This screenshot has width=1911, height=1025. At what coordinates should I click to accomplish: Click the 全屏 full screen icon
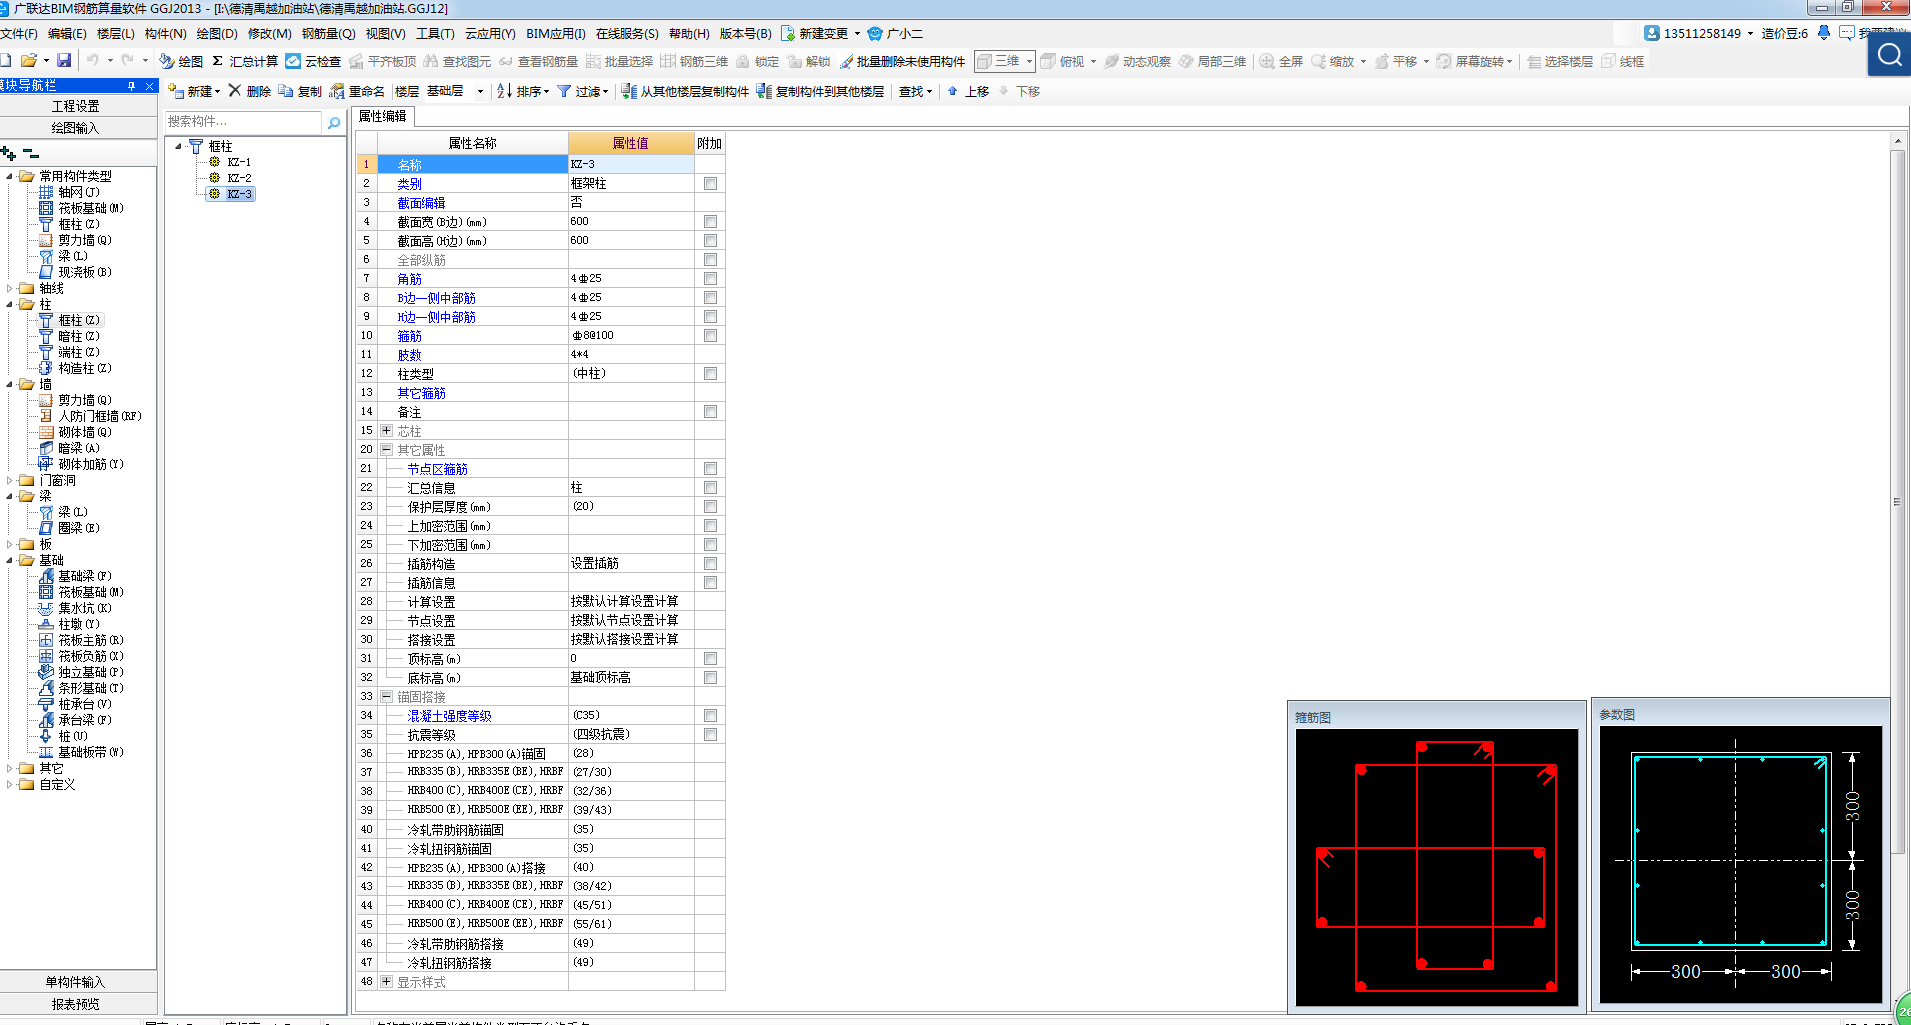(1266, 61)
